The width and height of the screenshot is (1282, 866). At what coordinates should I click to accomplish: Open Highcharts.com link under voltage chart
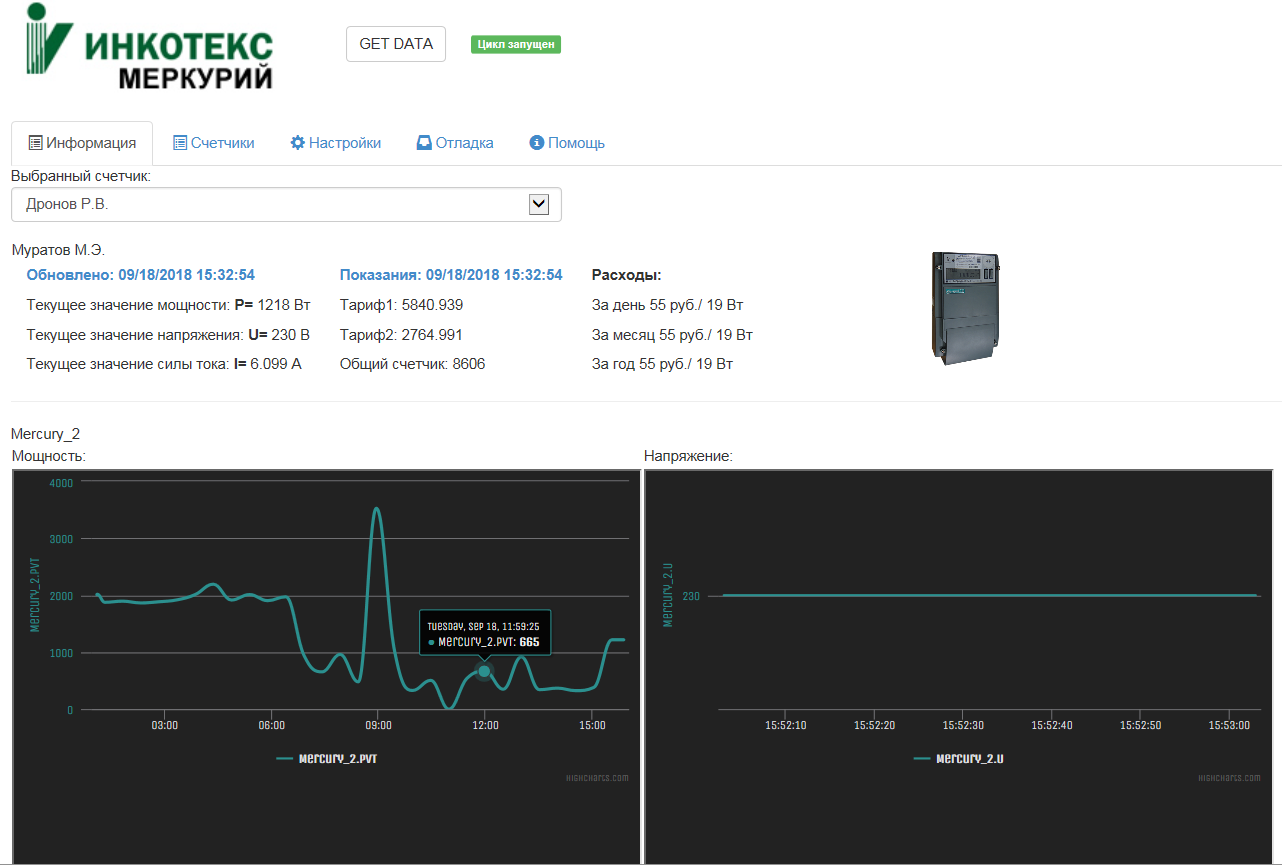click(1231, 778)
